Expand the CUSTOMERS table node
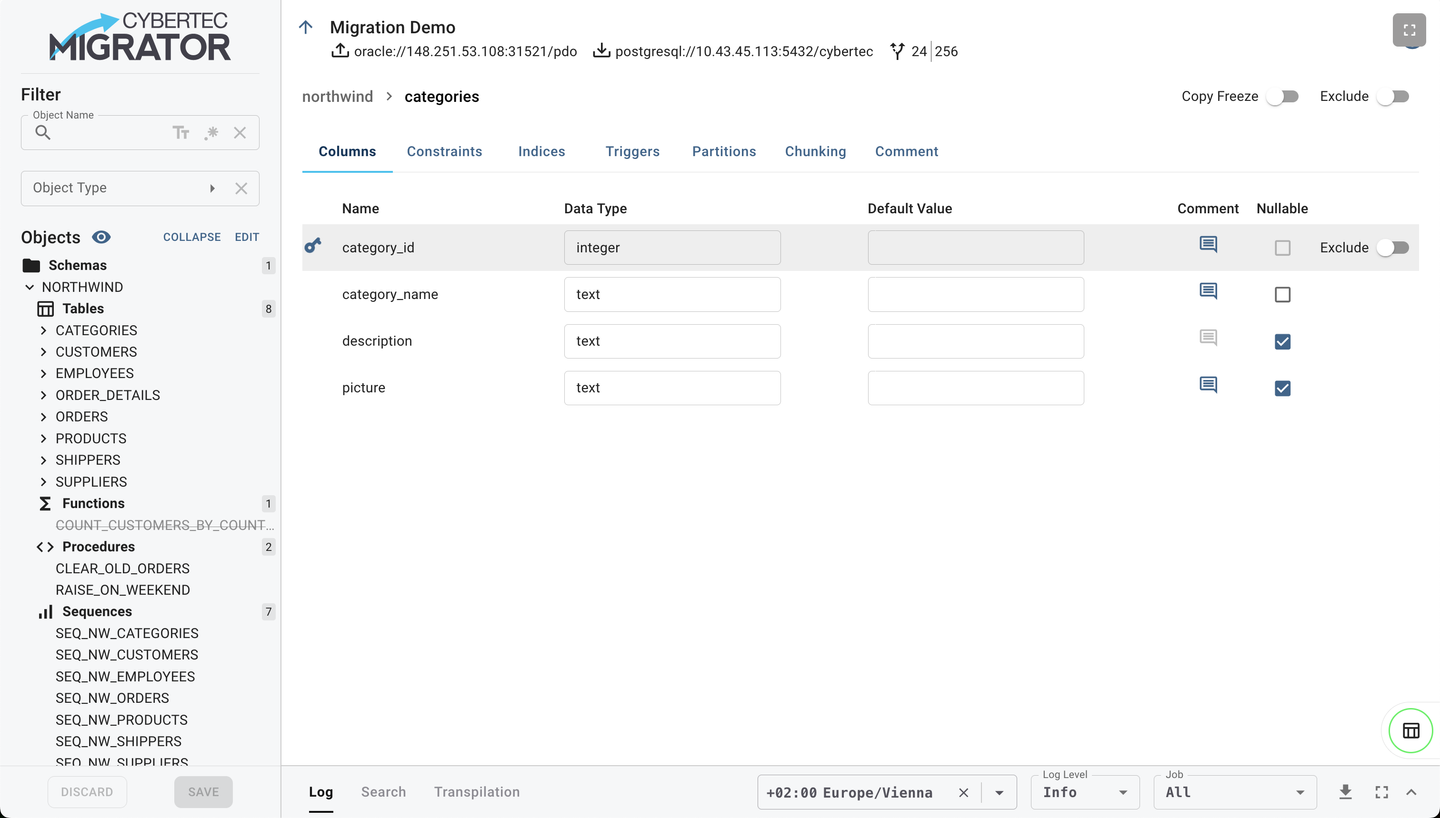The width and height of the screenshot is (1440, 818). click(43, 352)
